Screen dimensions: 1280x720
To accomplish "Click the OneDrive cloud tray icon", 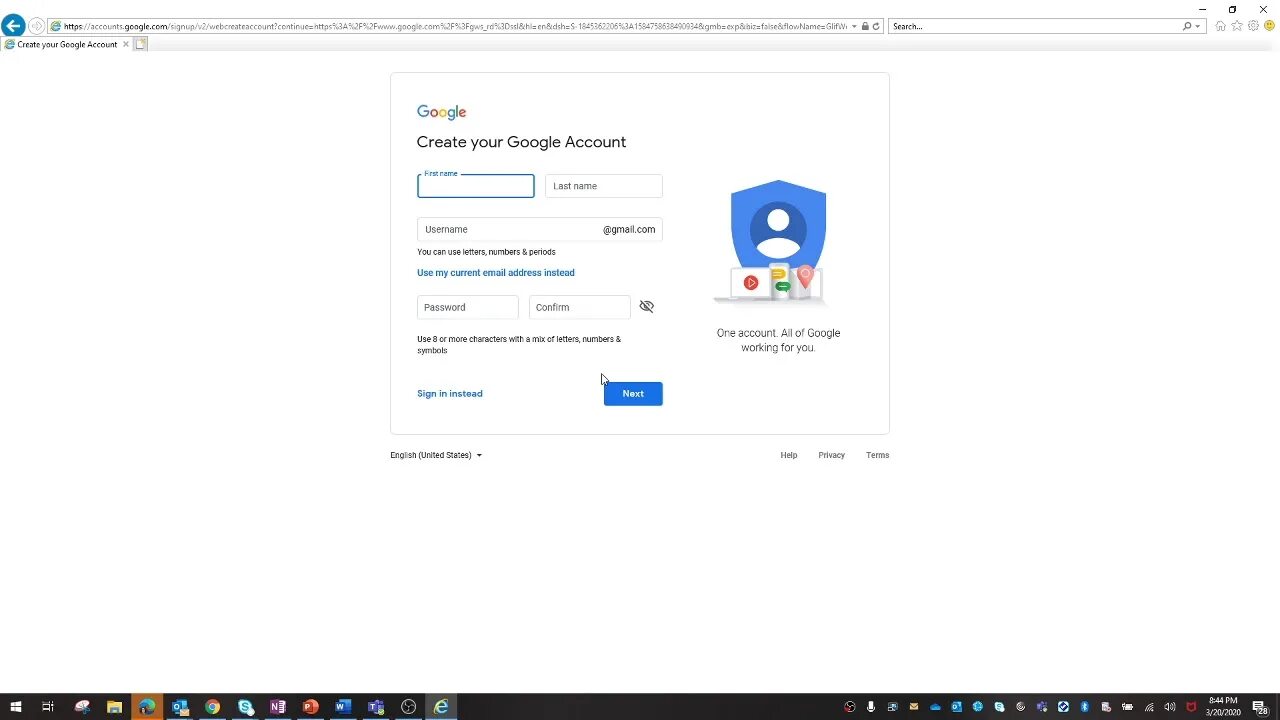I will pyautogui.click(x=935, y=707).
